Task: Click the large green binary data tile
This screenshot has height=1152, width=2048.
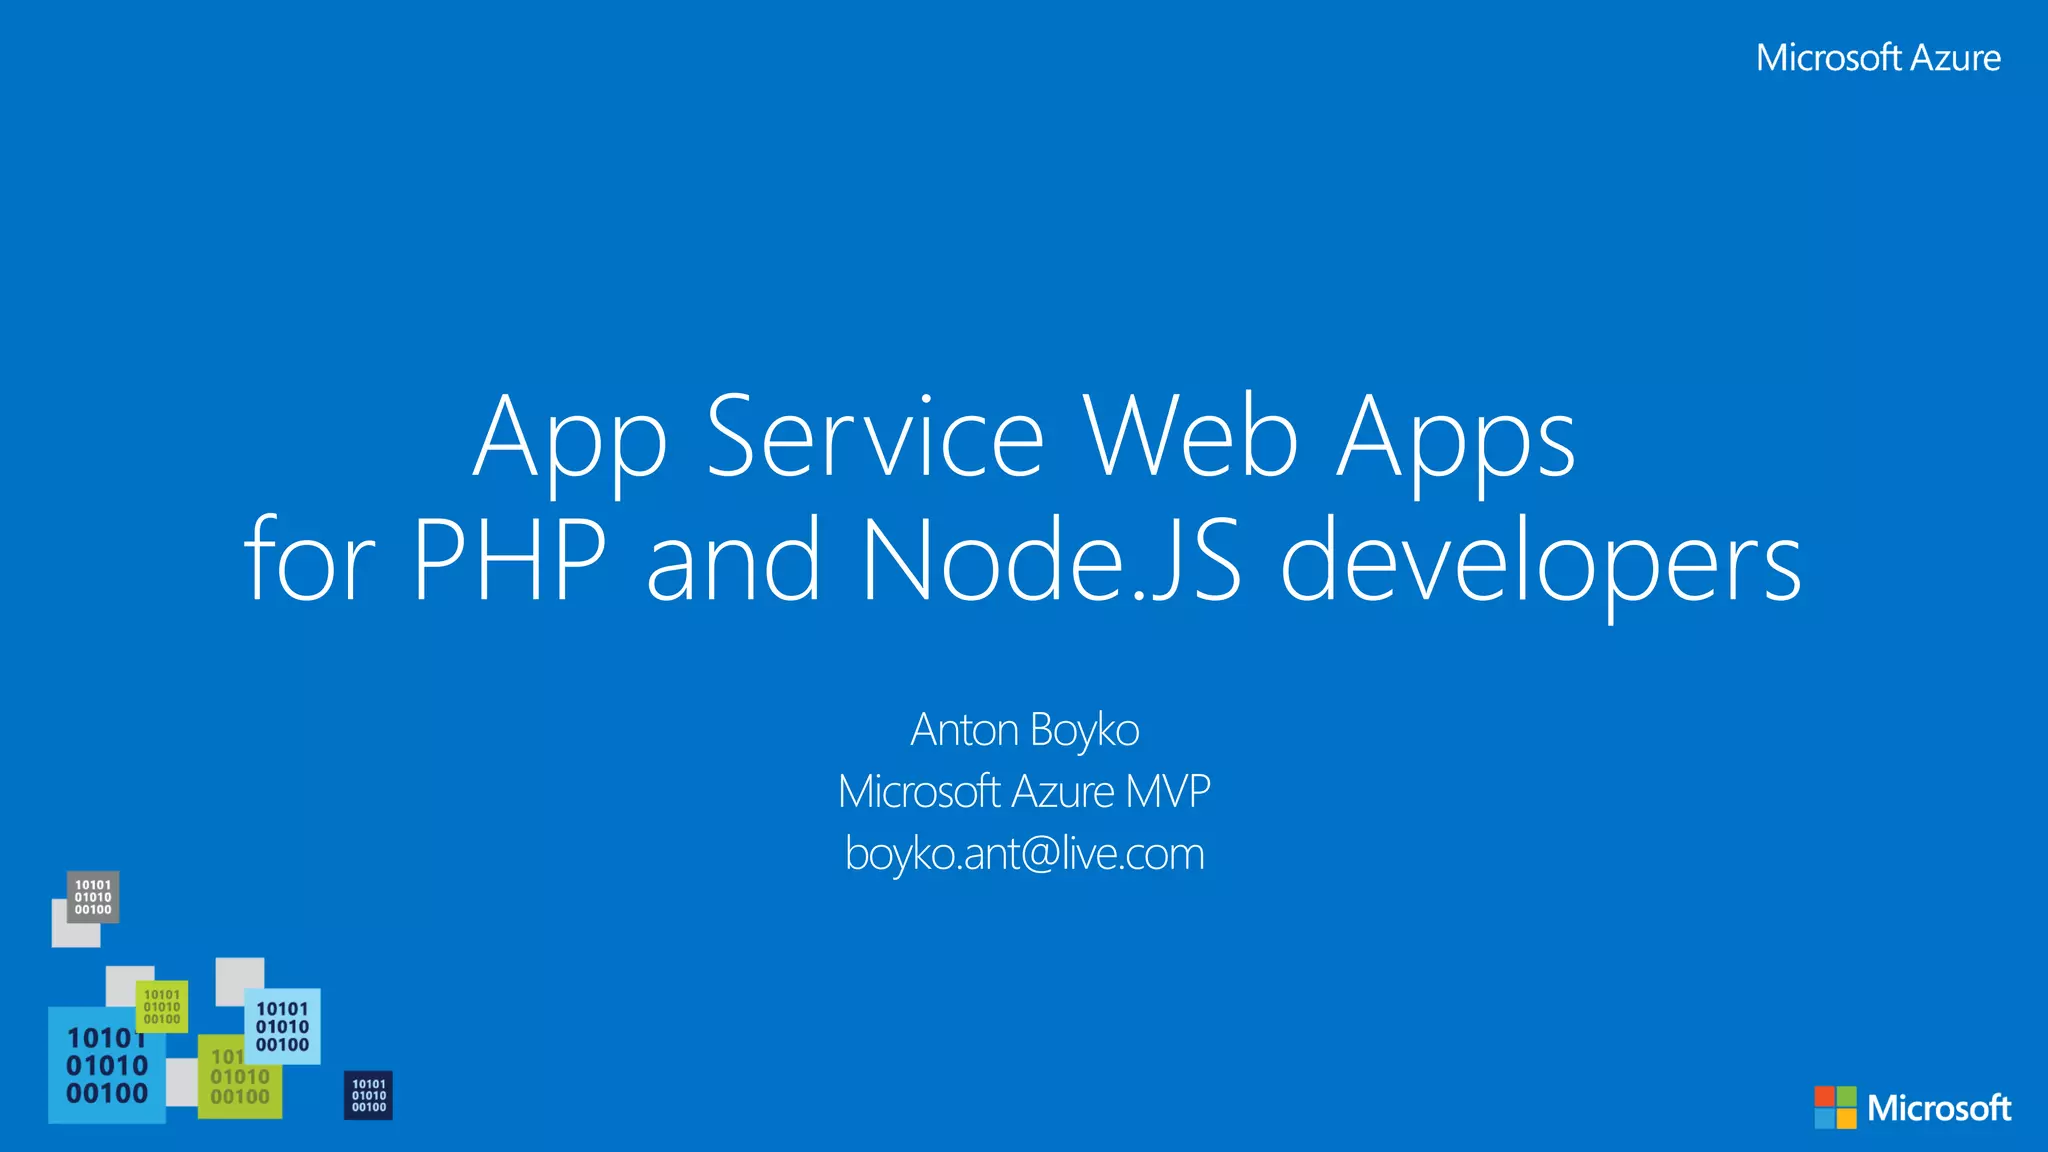Action: click(240, 1078)
